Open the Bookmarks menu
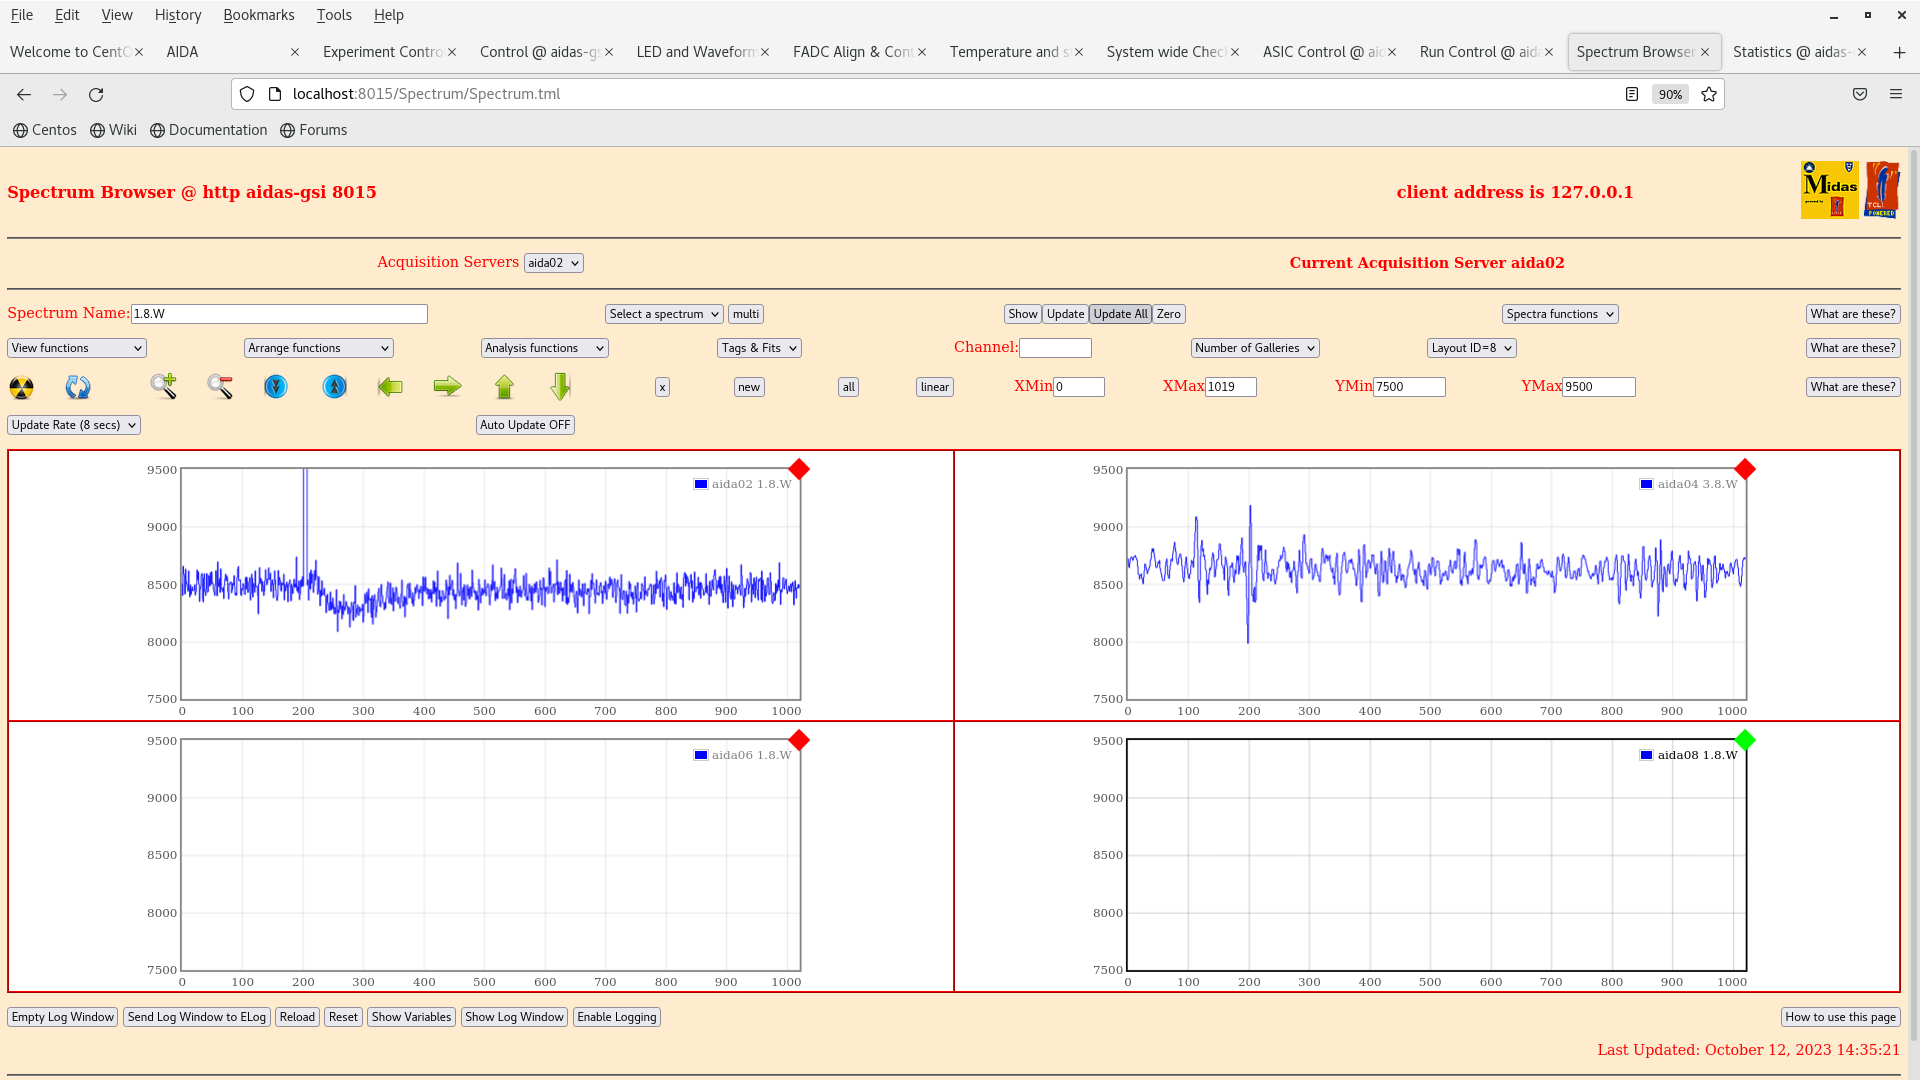This screenshot has height=1080, width=1920. [x=258, y=15]
